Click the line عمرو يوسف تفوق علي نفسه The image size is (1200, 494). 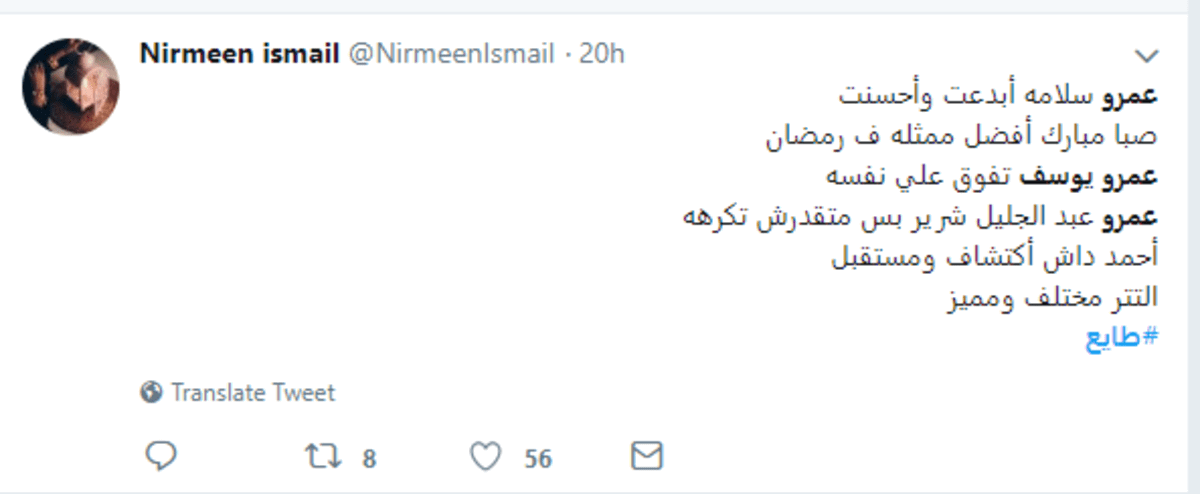click(x=990, y=177)
